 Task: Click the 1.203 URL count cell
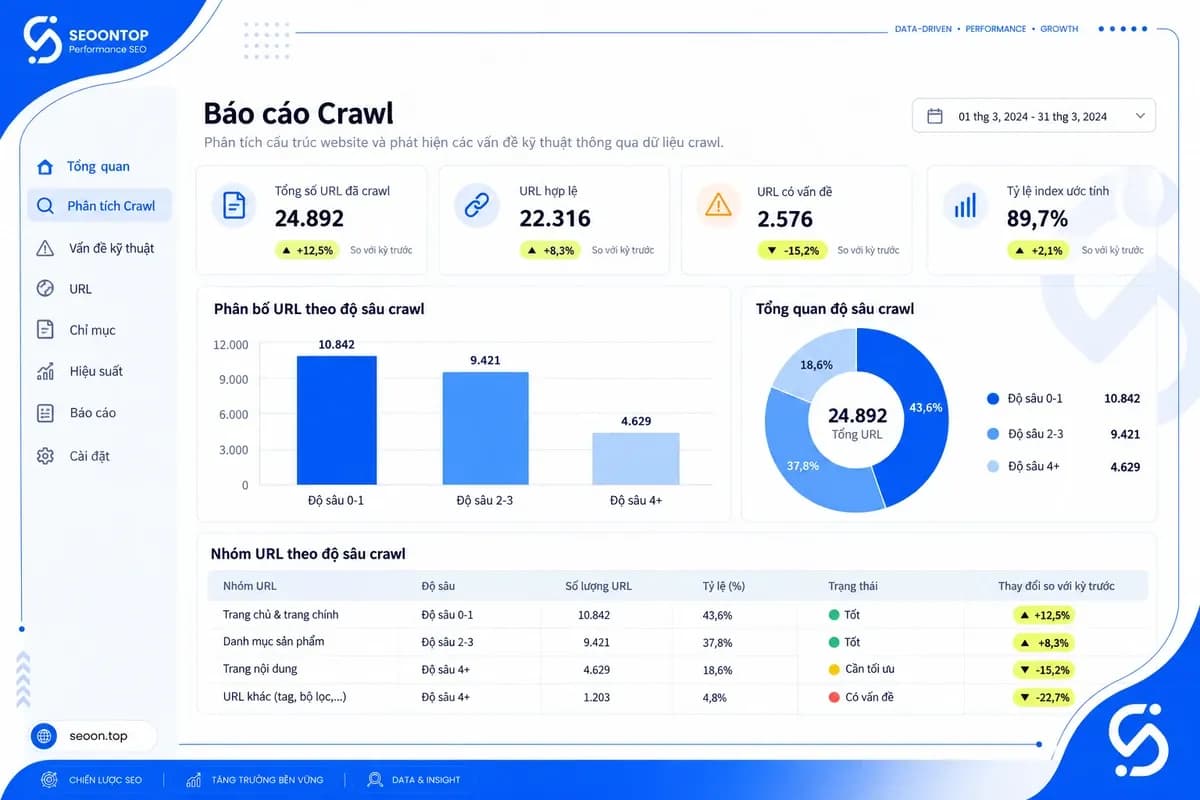coord(596,697)
